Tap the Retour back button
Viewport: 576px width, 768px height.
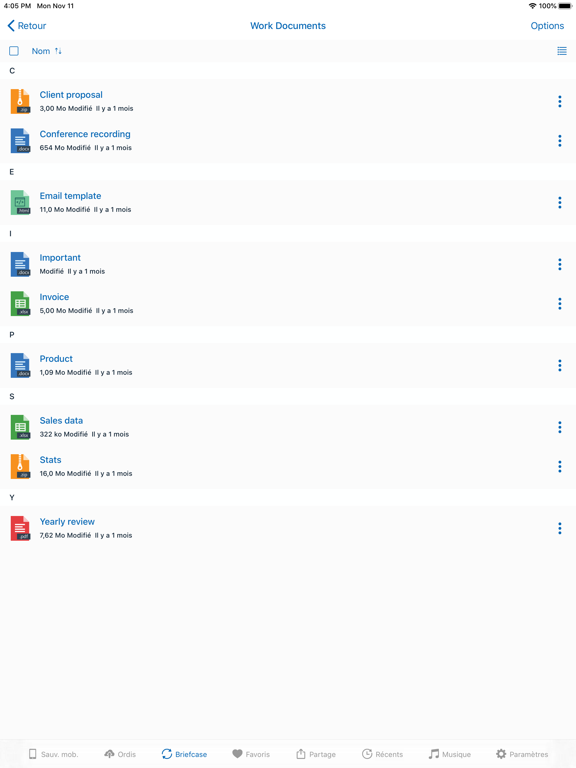[x=27, y=25]
